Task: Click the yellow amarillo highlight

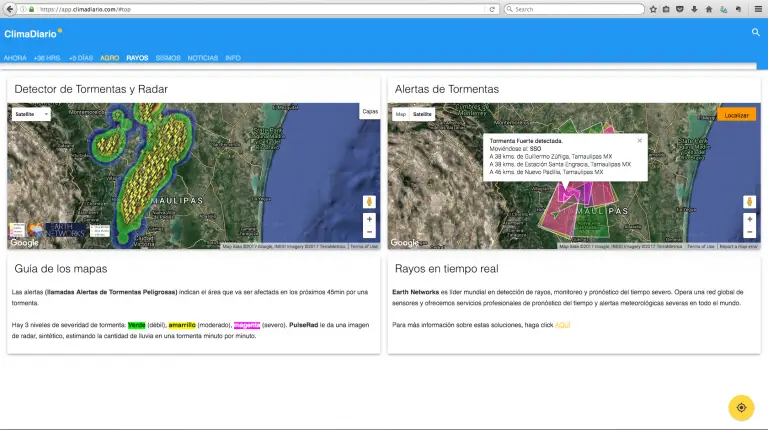Action: 182,325
